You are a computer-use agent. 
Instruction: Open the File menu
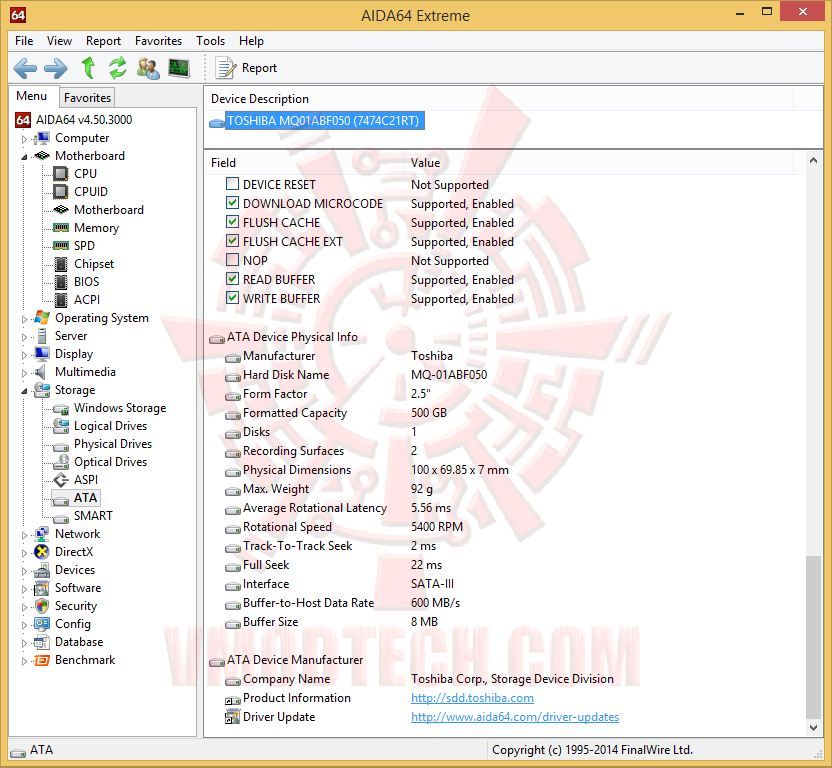pyautogui.click(x=24, y=41)
